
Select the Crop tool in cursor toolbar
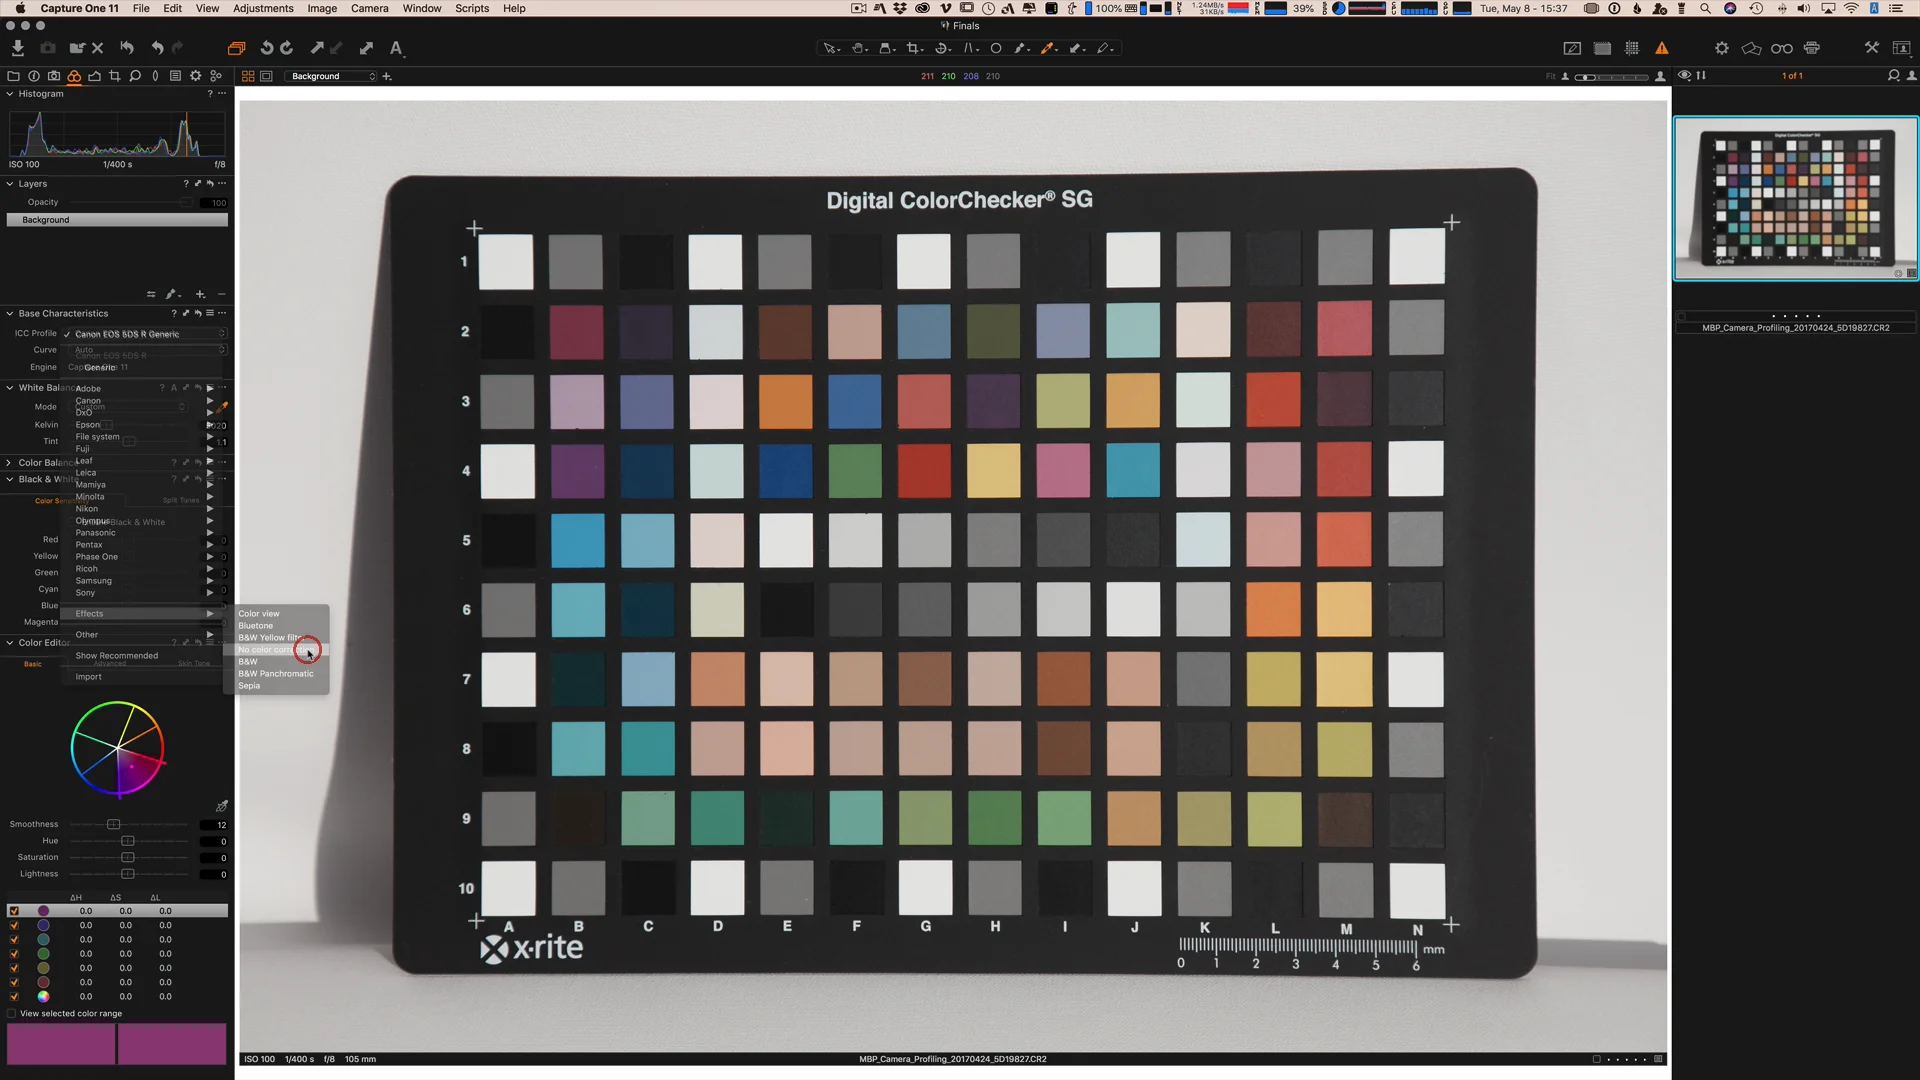point(913,48)
